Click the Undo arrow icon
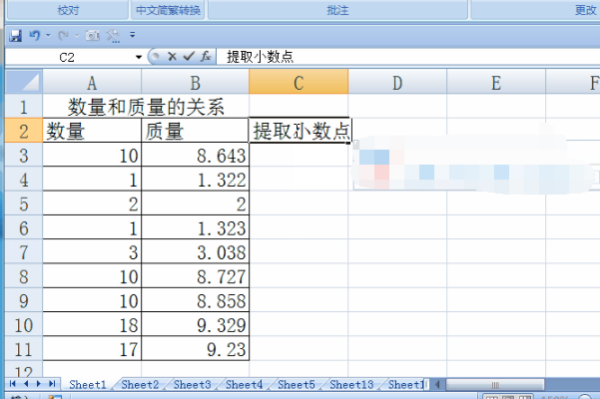Screen dimensions: 600x399 click(x=35, y=36)
